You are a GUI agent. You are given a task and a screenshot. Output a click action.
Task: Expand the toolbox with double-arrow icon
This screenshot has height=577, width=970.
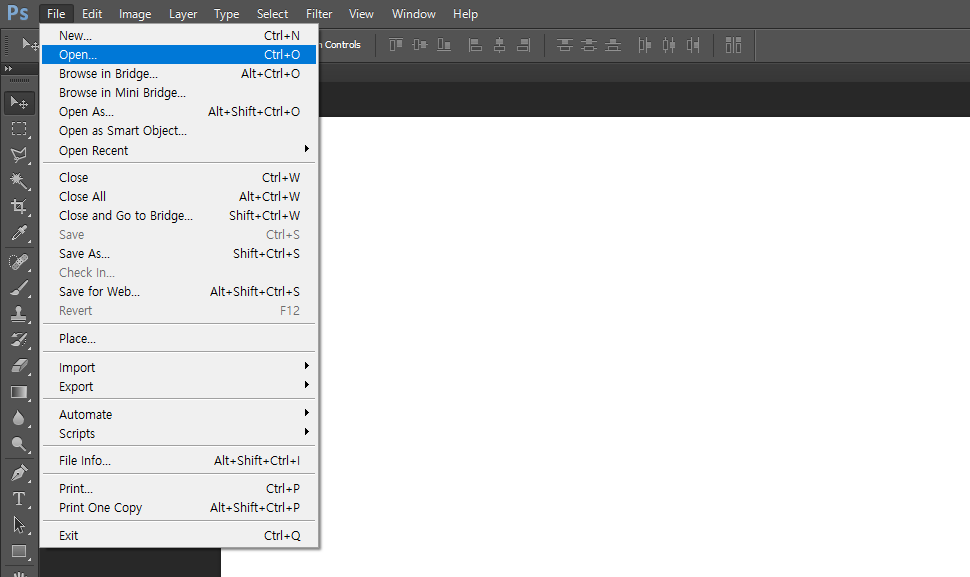tap(9, 69)
